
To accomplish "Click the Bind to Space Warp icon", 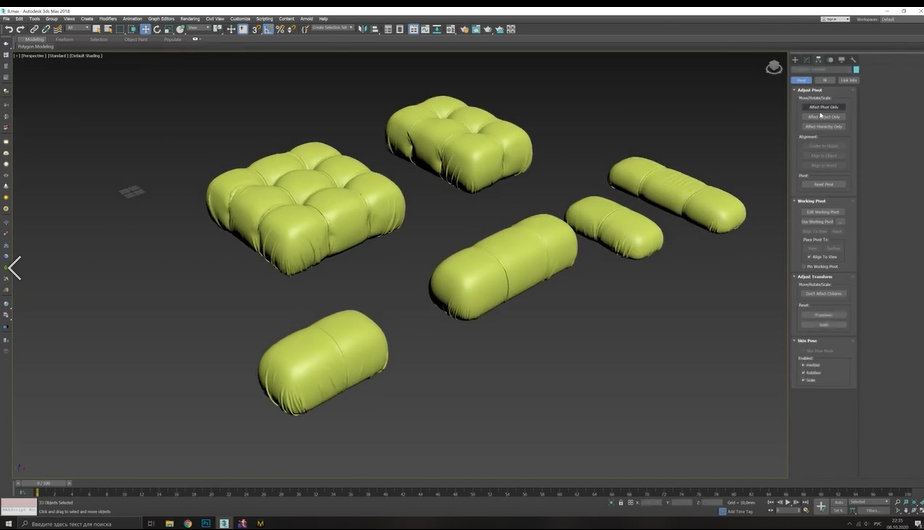I will point(58,29).
